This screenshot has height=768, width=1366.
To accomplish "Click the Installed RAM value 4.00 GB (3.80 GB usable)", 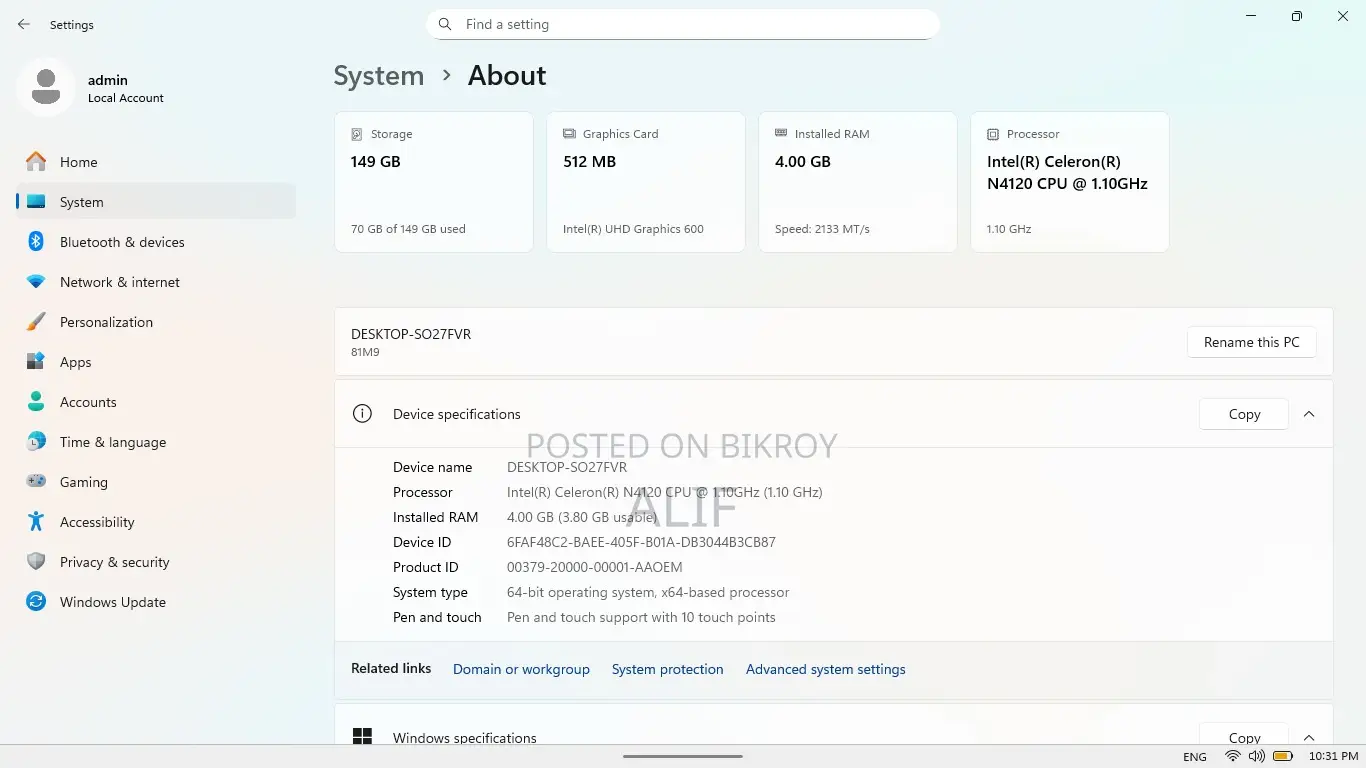I will (x=582, y=517).
